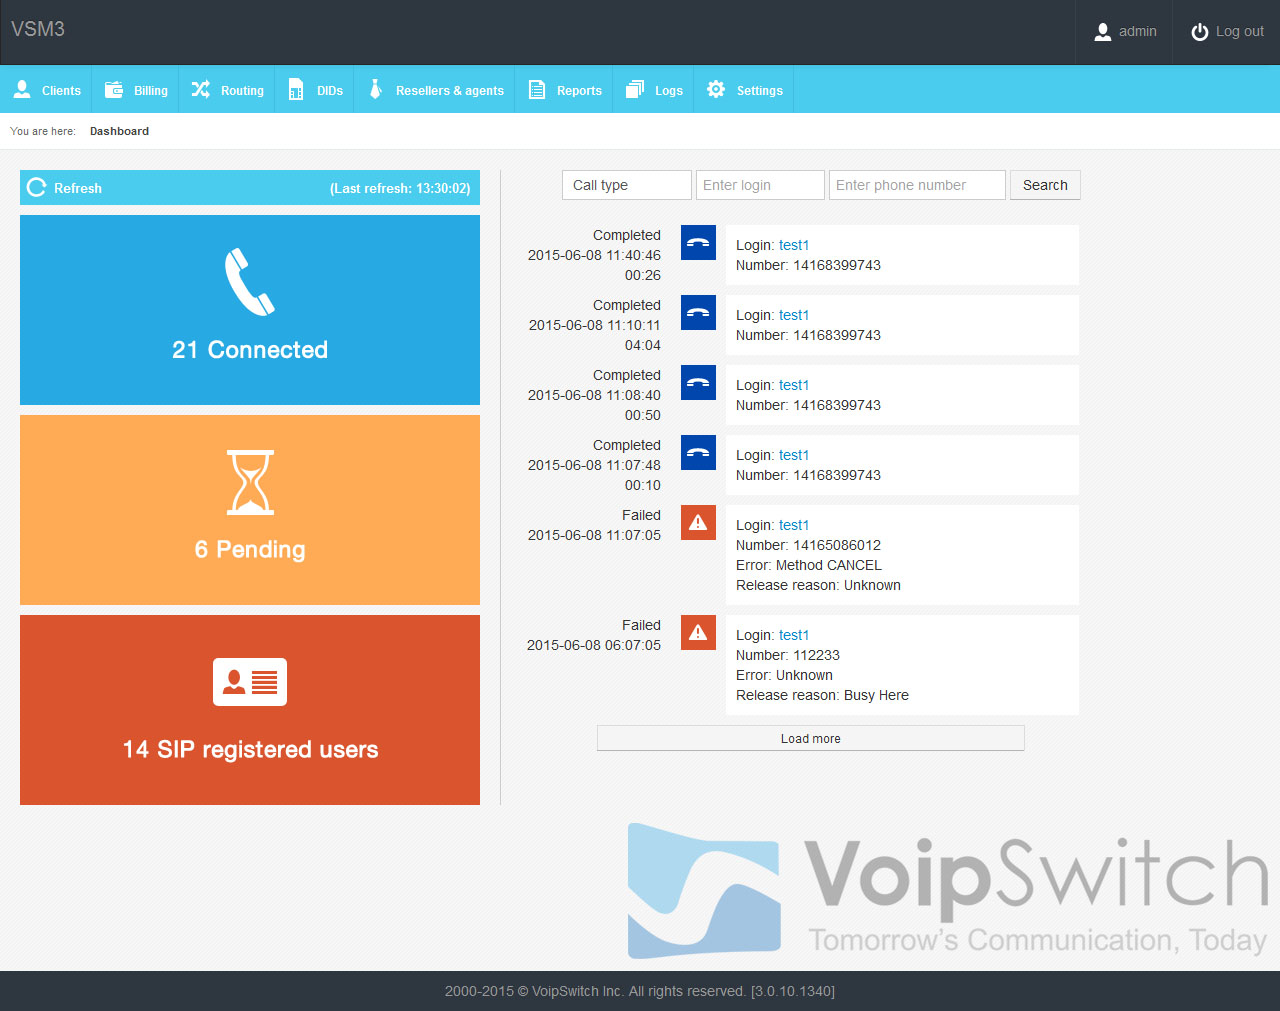Click the warning icon for failed 11:07:05 call
Image resolution: width=1280 pixels, height=1011 pixels.
[x=698, y=523]
